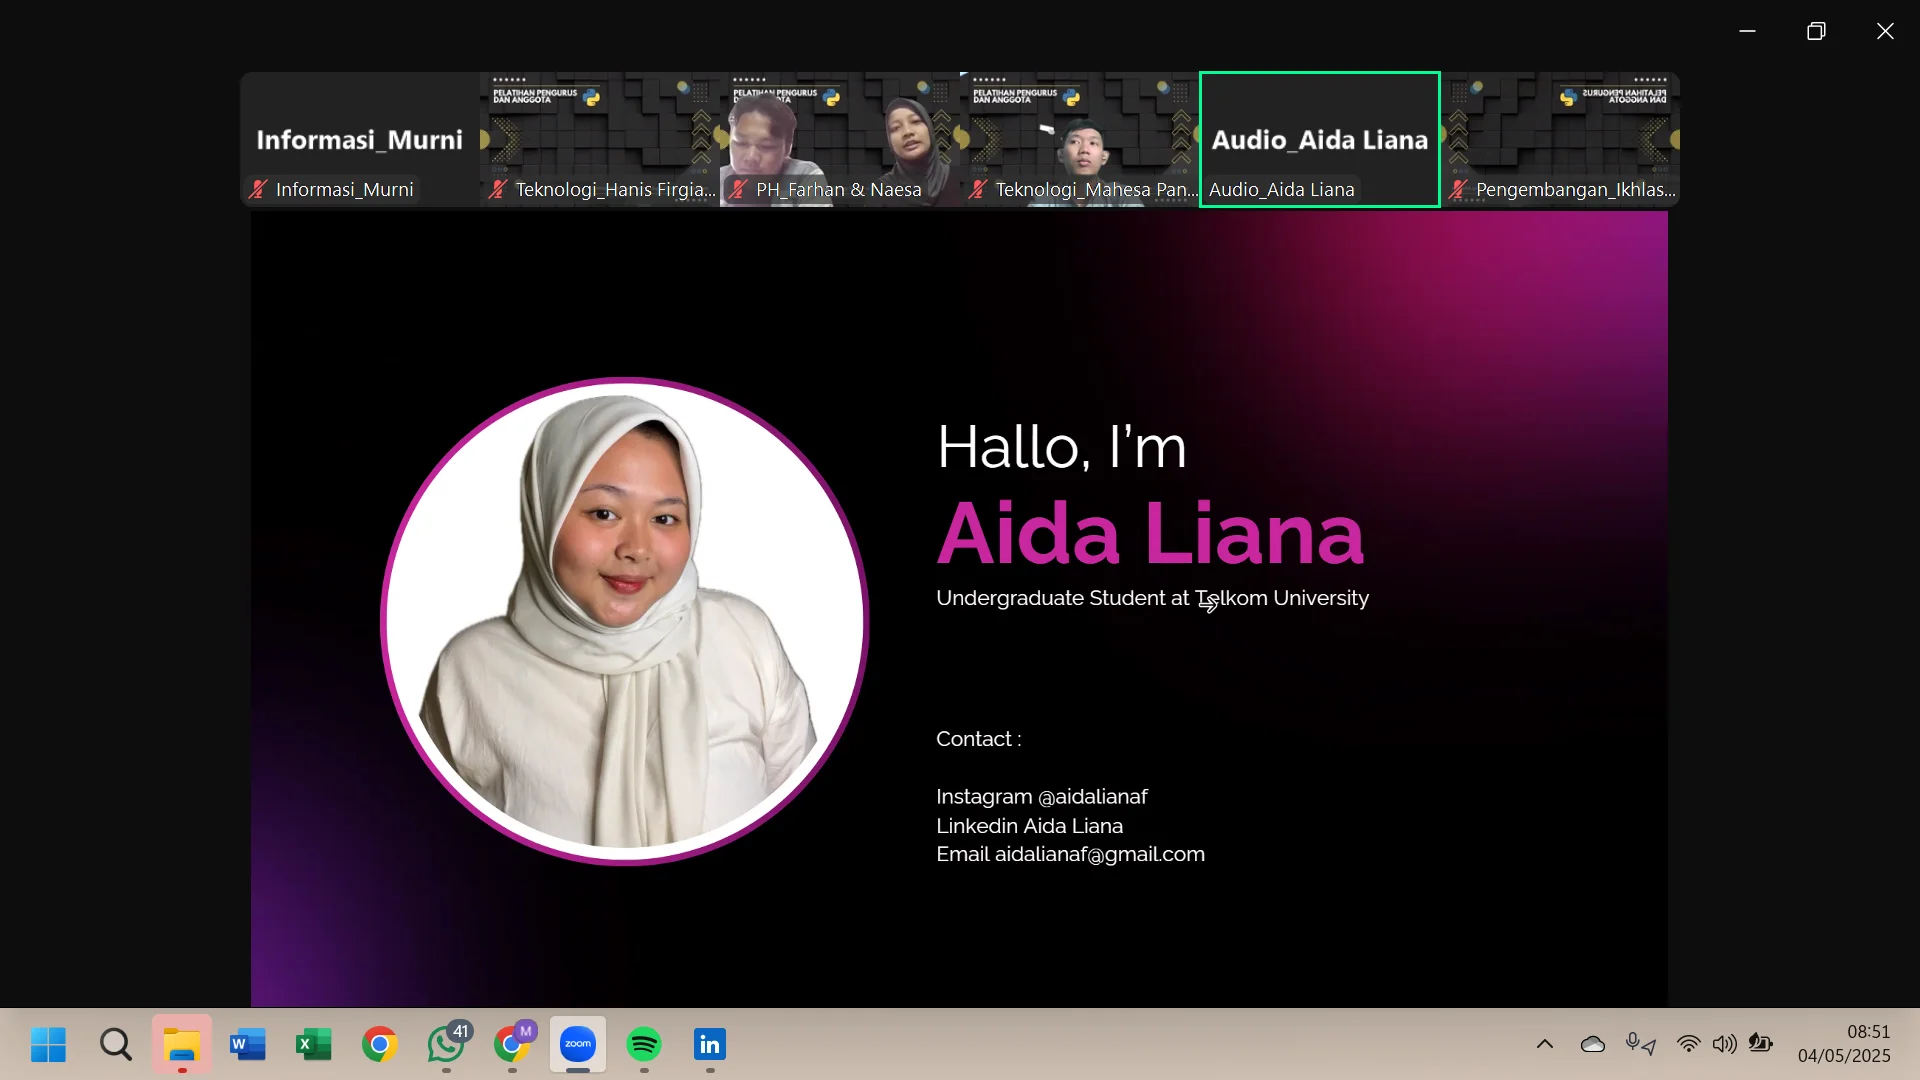Click the "Email aidalianaf@gmail.com" line
The height and width of the screenshot is (1080, 1920).
pyautogui.click(x=1070, y=854)
